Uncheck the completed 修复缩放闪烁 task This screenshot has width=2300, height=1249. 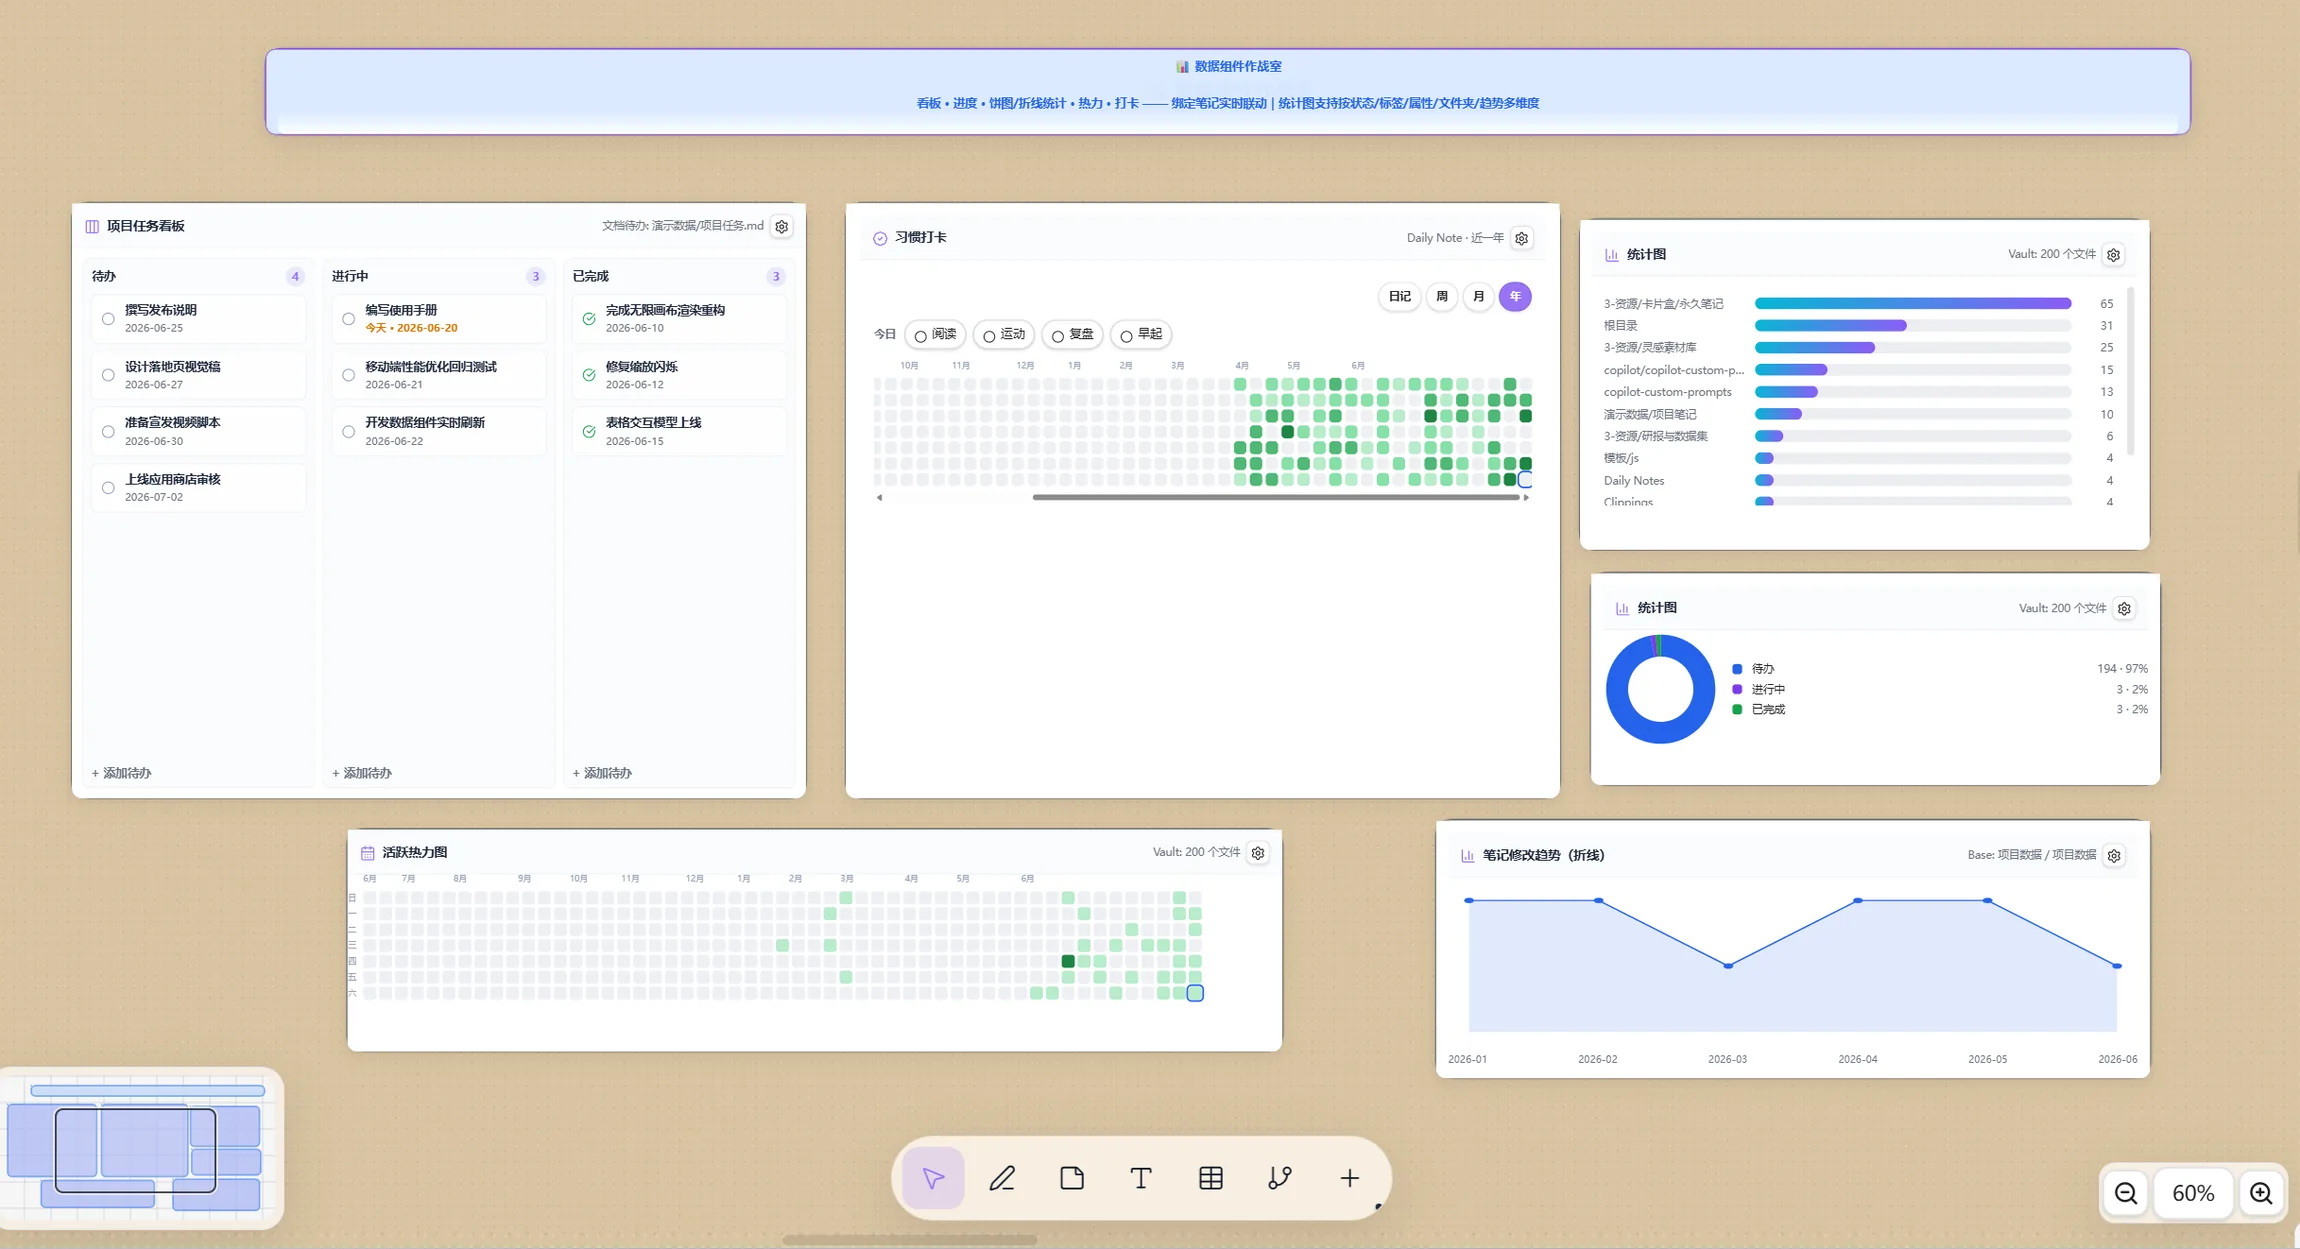tap(589, 375)
